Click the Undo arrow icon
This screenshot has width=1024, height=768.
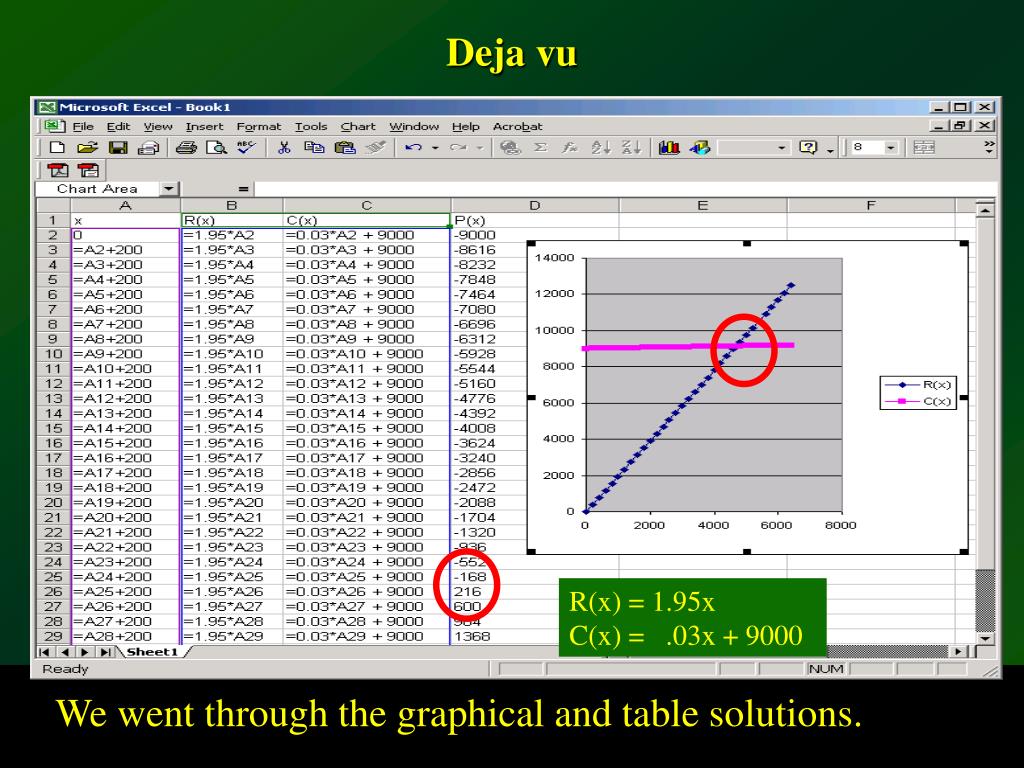coord(413,149)
